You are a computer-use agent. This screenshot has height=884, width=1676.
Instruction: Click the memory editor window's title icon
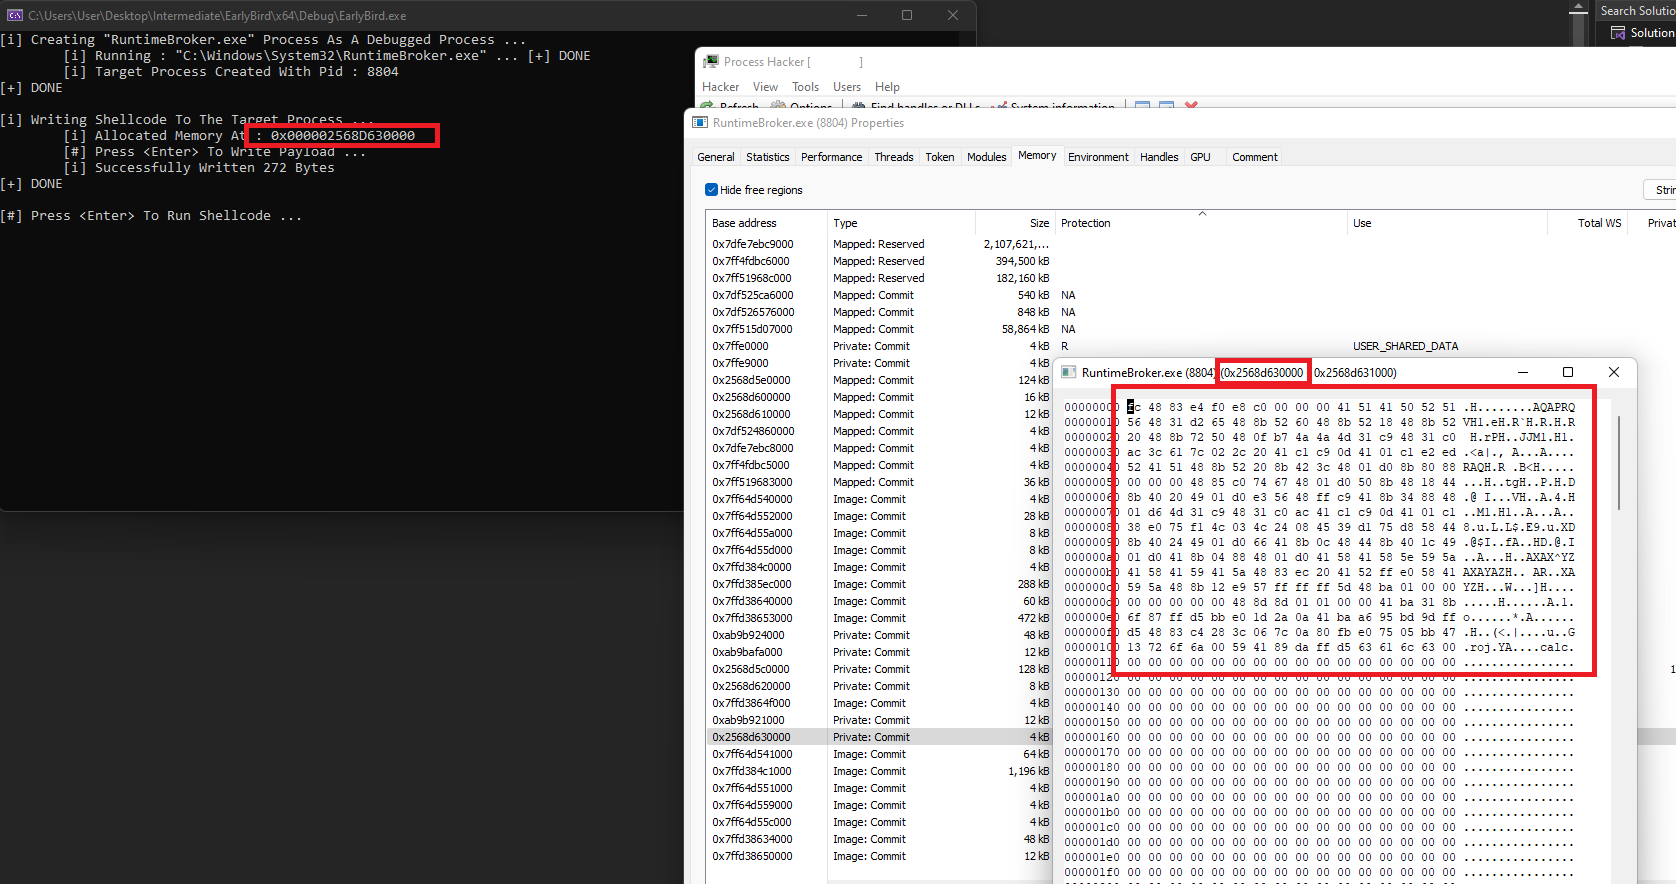pos(1069,372)
